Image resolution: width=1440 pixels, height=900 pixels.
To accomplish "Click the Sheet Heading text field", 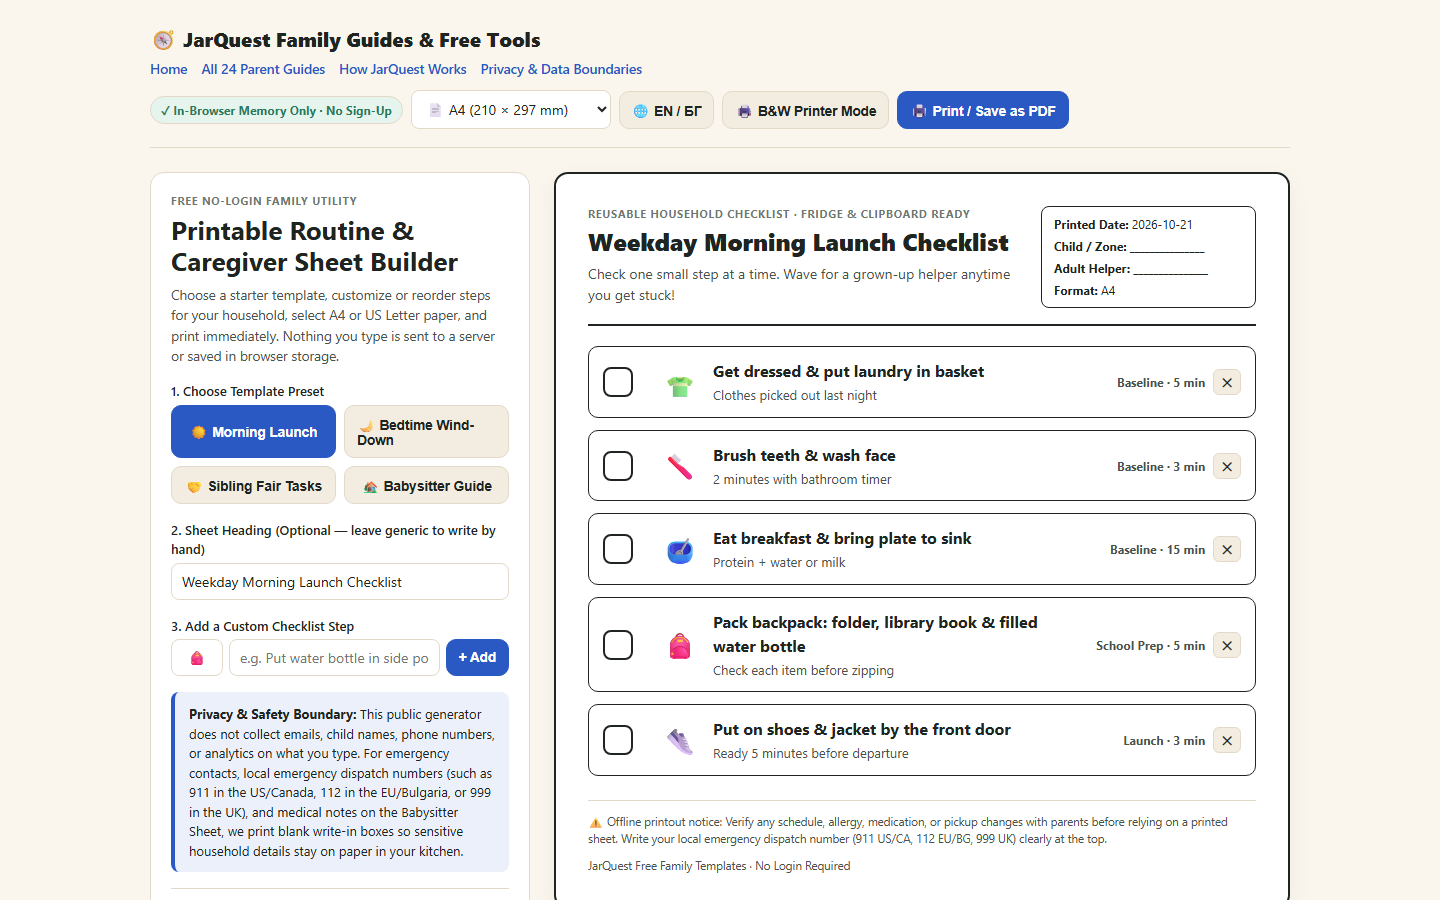I will pyautogui.click(x=340, y=582).
